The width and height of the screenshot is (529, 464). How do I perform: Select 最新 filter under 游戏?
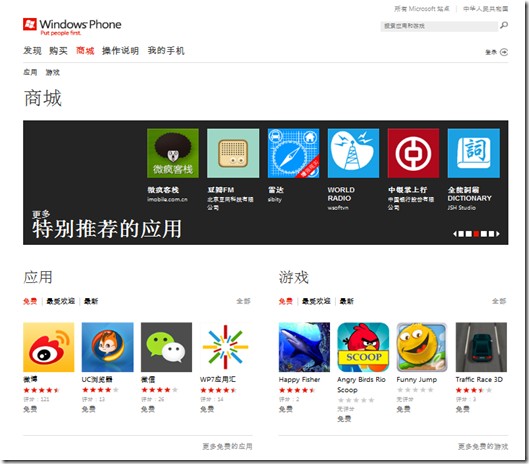click(x=346, y=301)
